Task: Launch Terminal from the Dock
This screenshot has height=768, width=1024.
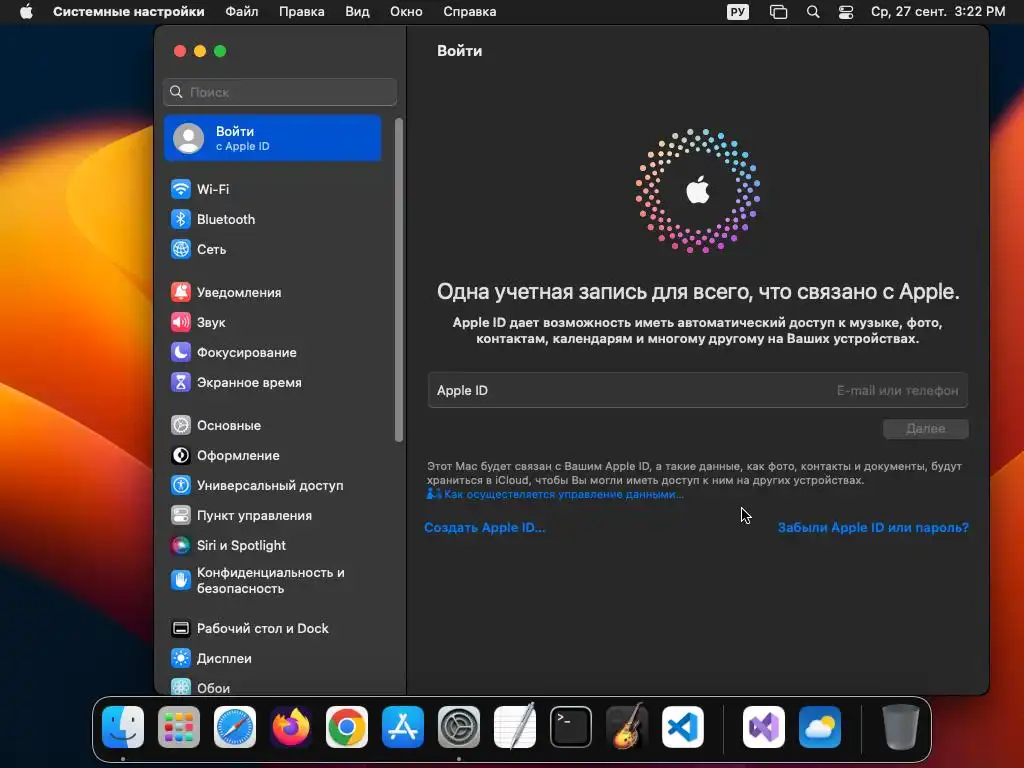Action: point(571,727)
